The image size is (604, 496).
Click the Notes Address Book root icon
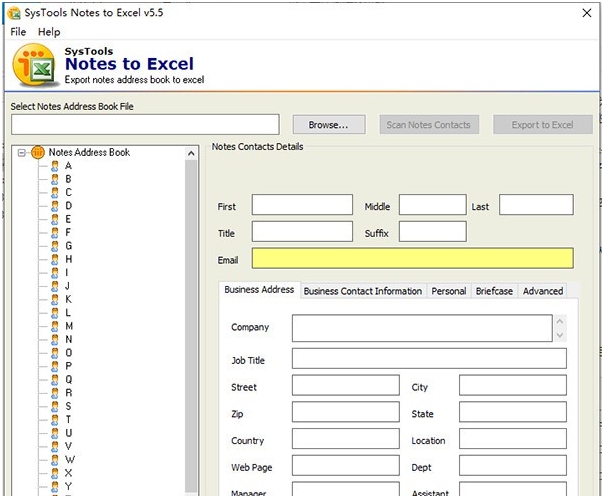pyautogui.click(x=38, y=152)
